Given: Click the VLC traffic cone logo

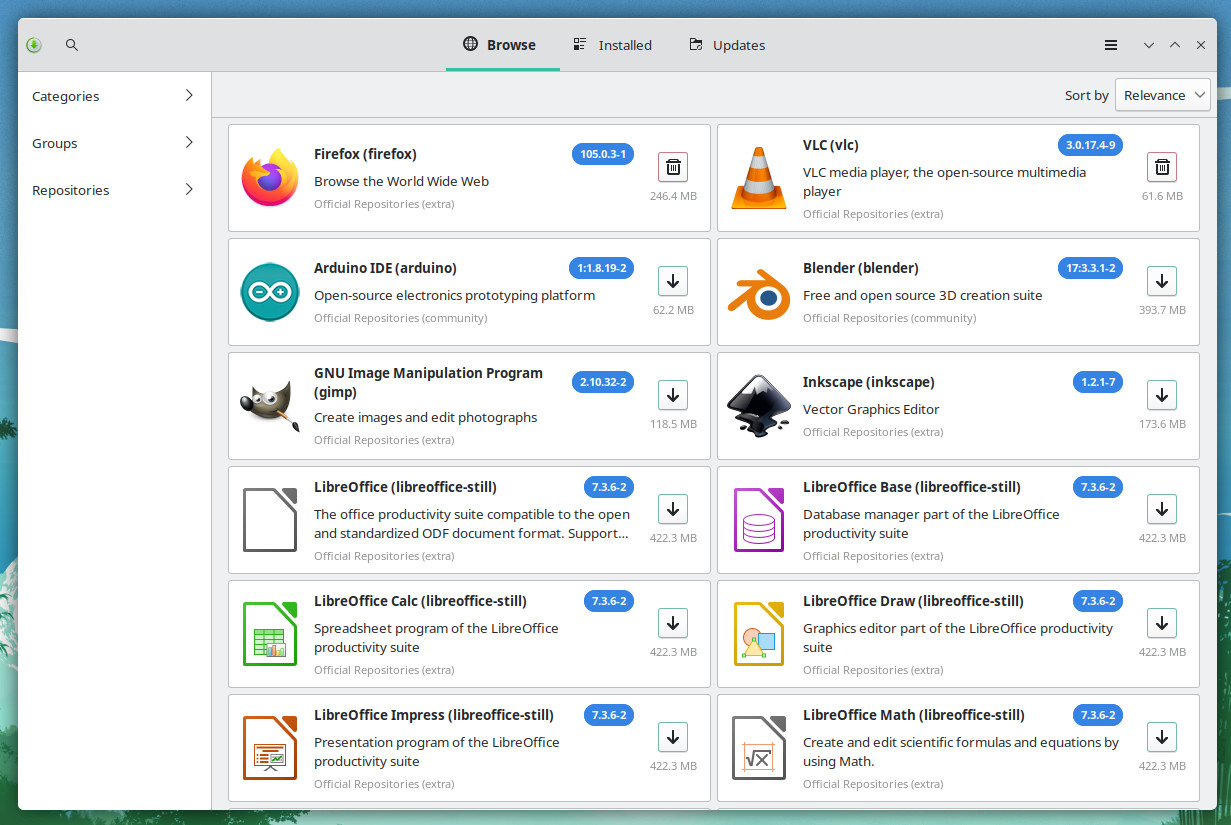Looking at the screenshot, I should tap(759, 178).
